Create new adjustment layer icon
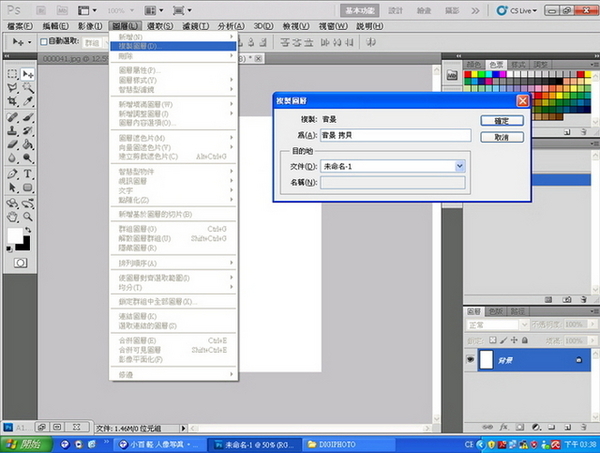The width and height of the screenshot is (600, 453). pyautogui.click(x=536, y=427)
